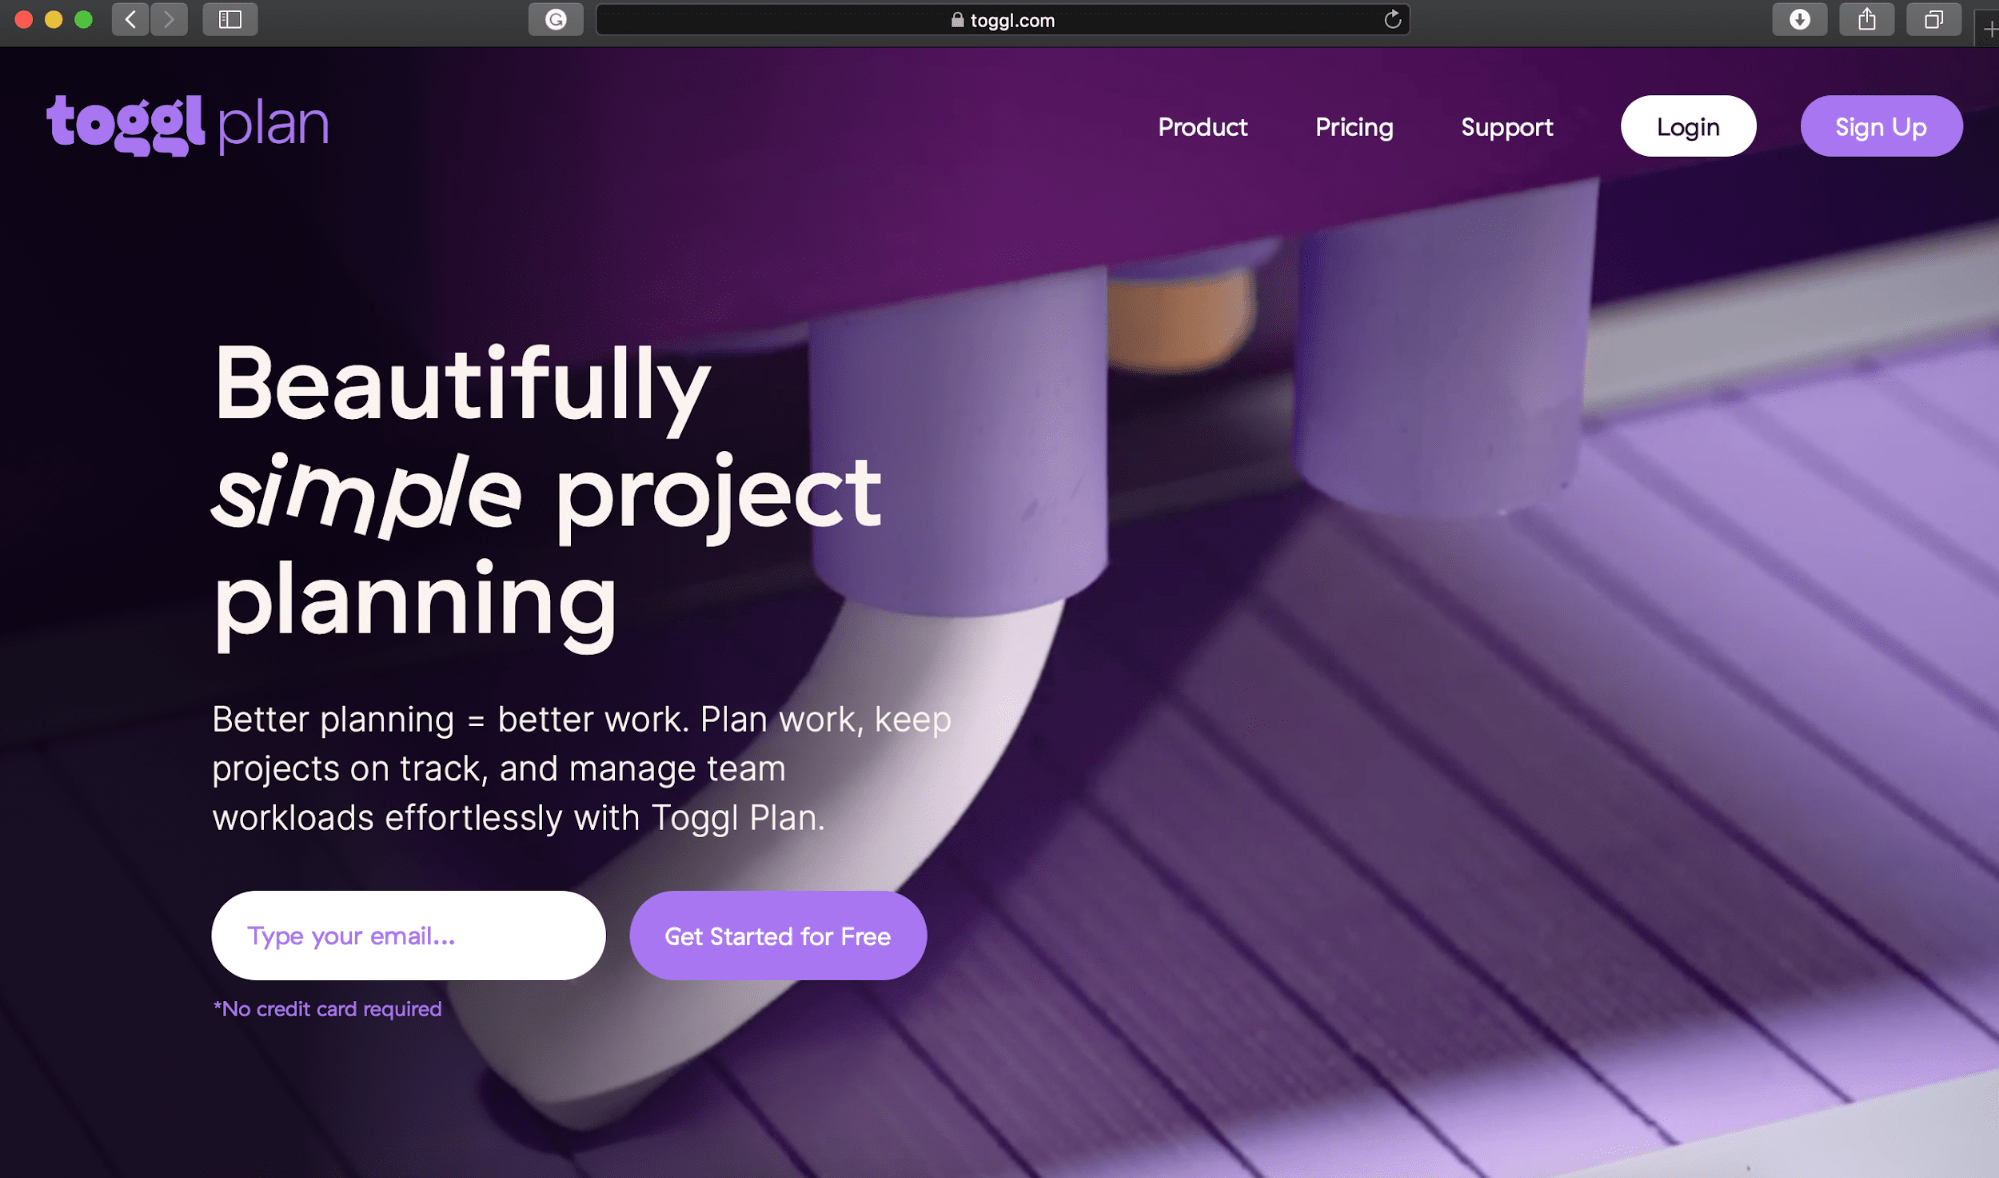Click the green fullscreen window button

pos(84,19)
